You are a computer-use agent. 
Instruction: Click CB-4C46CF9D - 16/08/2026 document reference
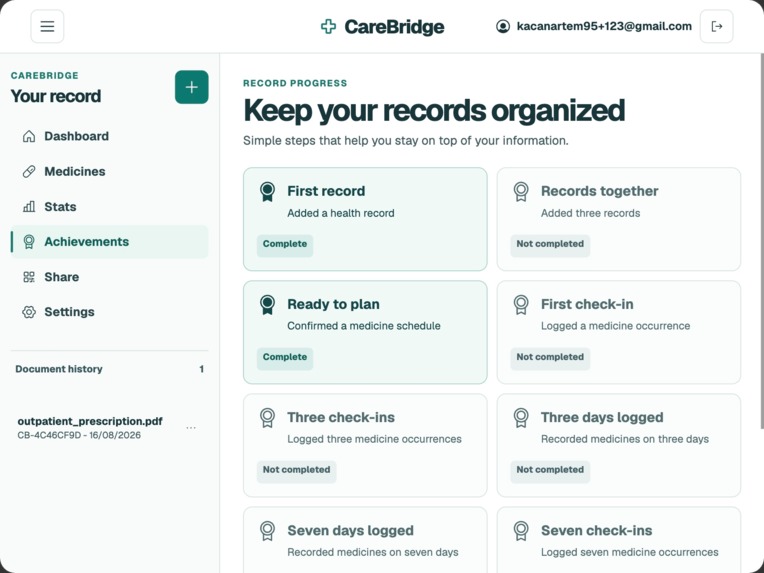[x=79, y=435]
